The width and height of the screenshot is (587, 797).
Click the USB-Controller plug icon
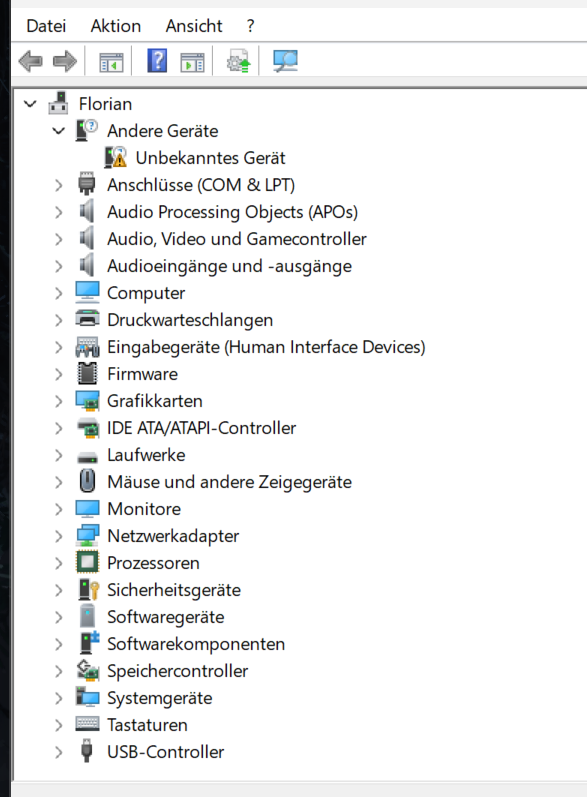[87, 751]
